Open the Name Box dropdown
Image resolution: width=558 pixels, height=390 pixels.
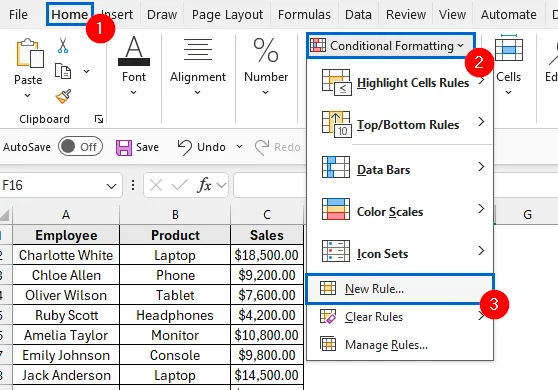click(x=111, y=186)
